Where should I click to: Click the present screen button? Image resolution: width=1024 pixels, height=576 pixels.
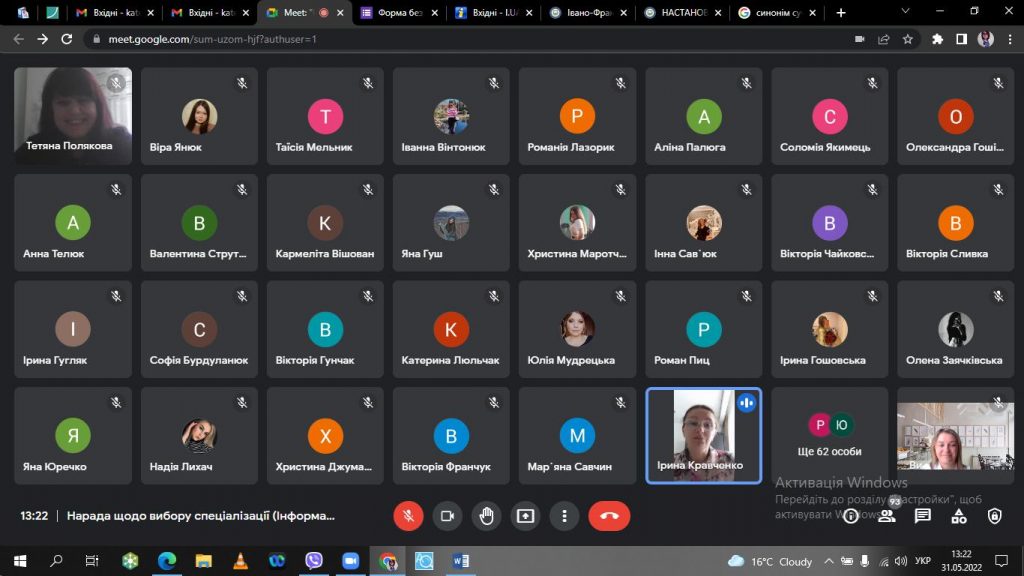525,516
